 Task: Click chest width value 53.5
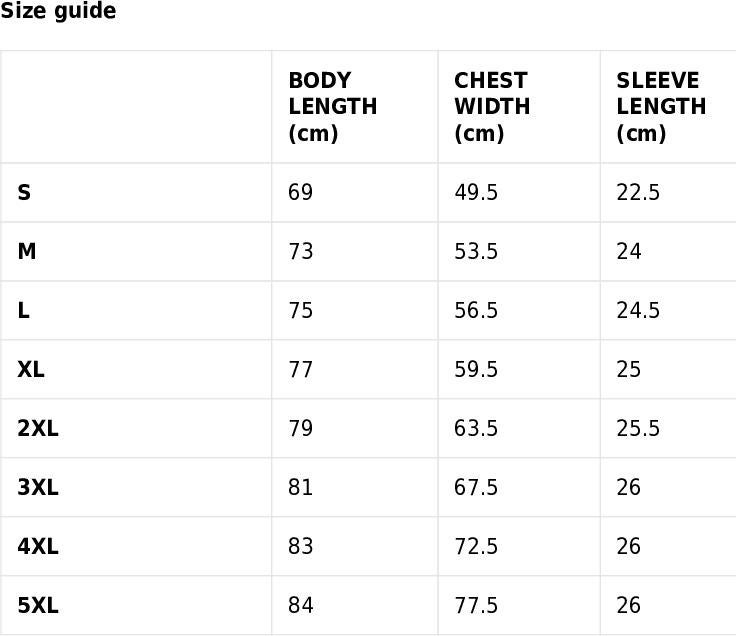[x=476, y=251]
